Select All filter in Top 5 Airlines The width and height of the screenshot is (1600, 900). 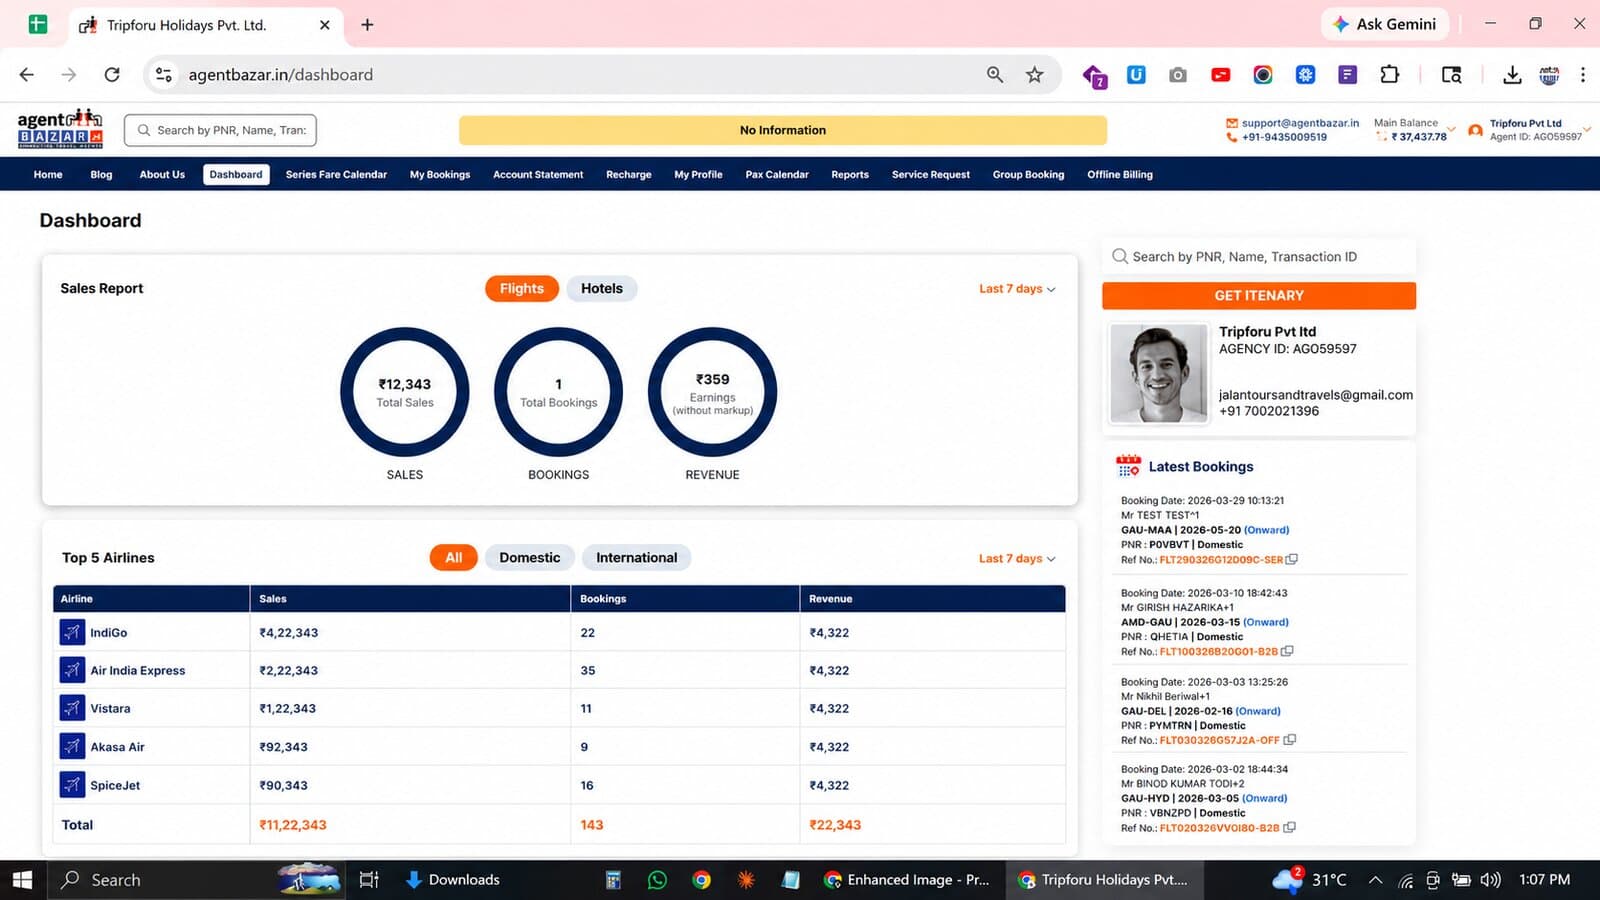pos(454,558)
